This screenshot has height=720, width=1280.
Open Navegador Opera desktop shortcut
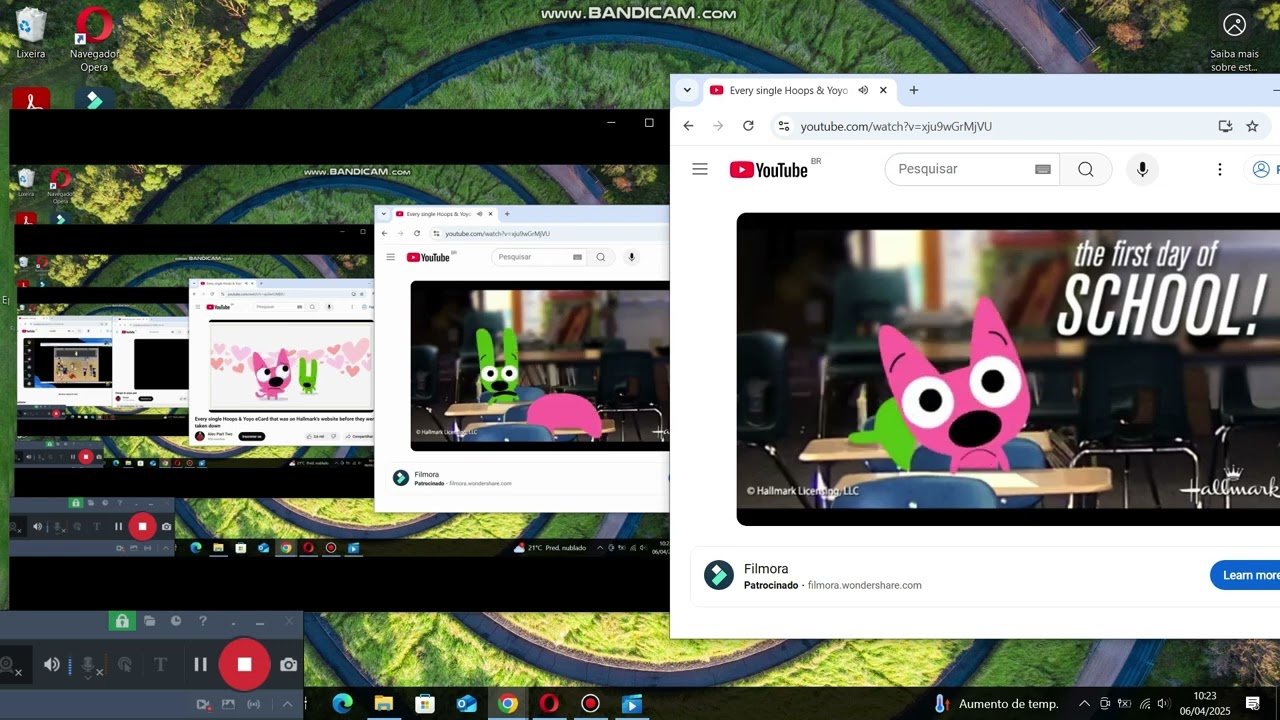(x=94, y=39)
